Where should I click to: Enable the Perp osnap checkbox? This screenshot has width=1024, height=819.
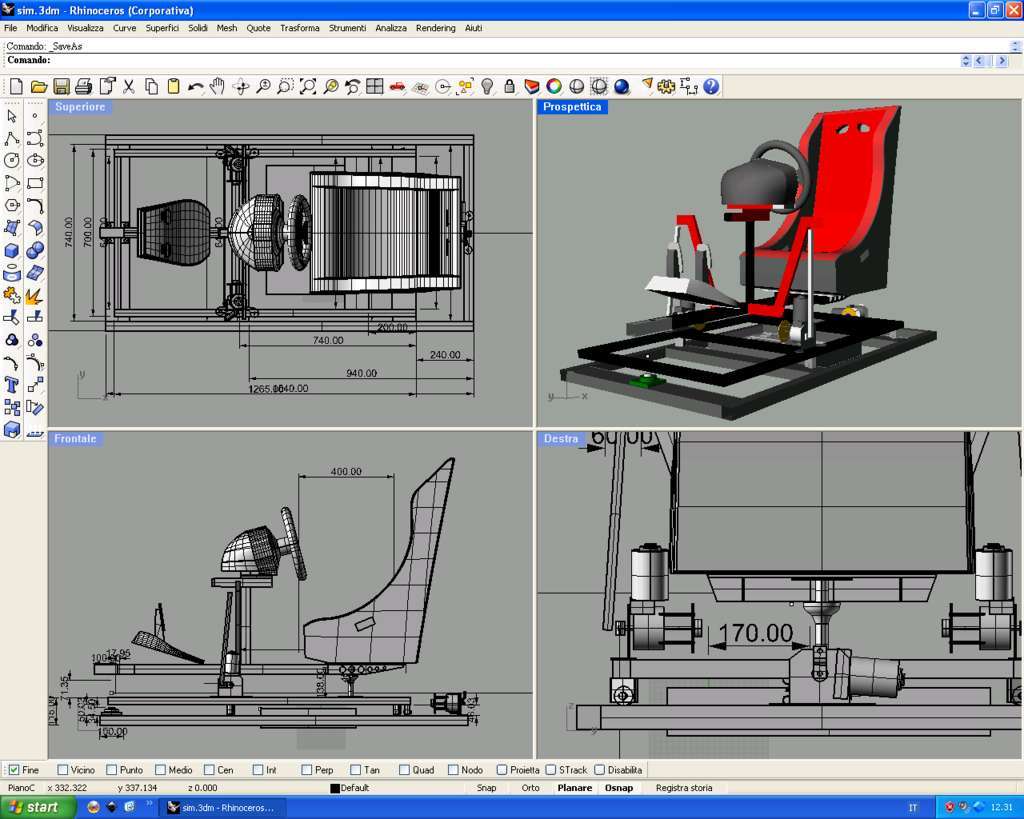coord(306,770)
